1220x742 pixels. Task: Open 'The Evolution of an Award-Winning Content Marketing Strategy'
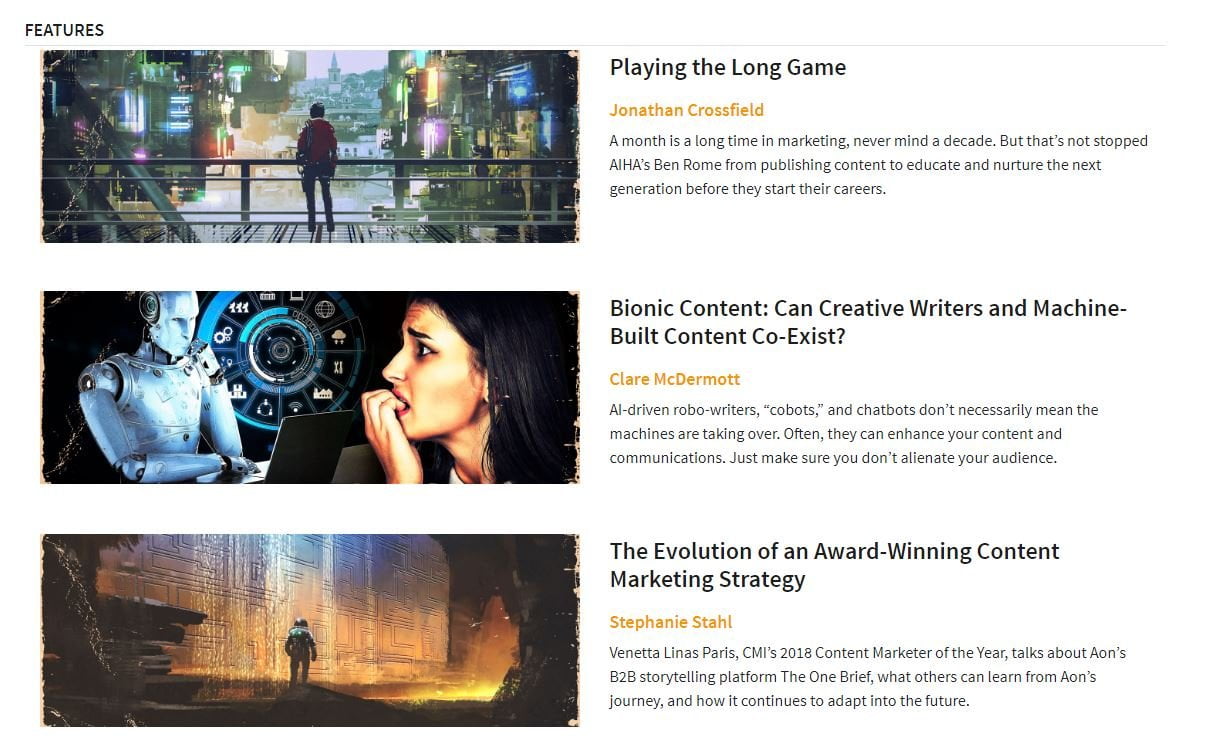tap(835, 565)
